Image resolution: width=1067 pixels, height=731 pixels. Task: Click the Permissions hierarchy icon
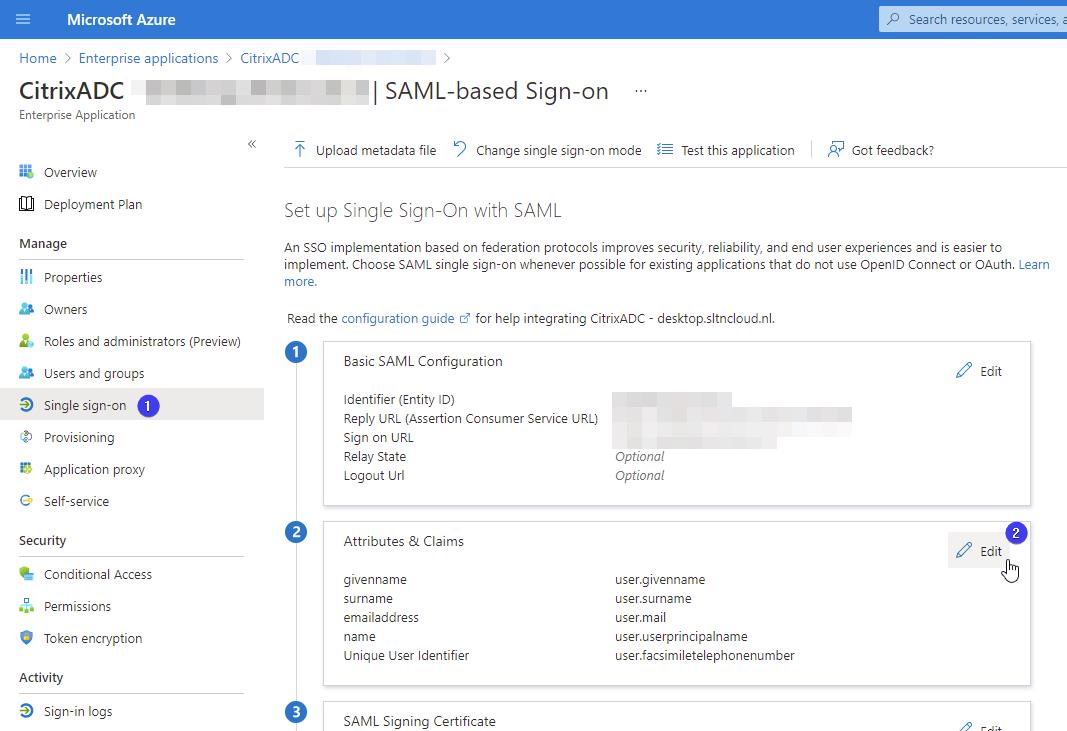[x=26, y=605]
